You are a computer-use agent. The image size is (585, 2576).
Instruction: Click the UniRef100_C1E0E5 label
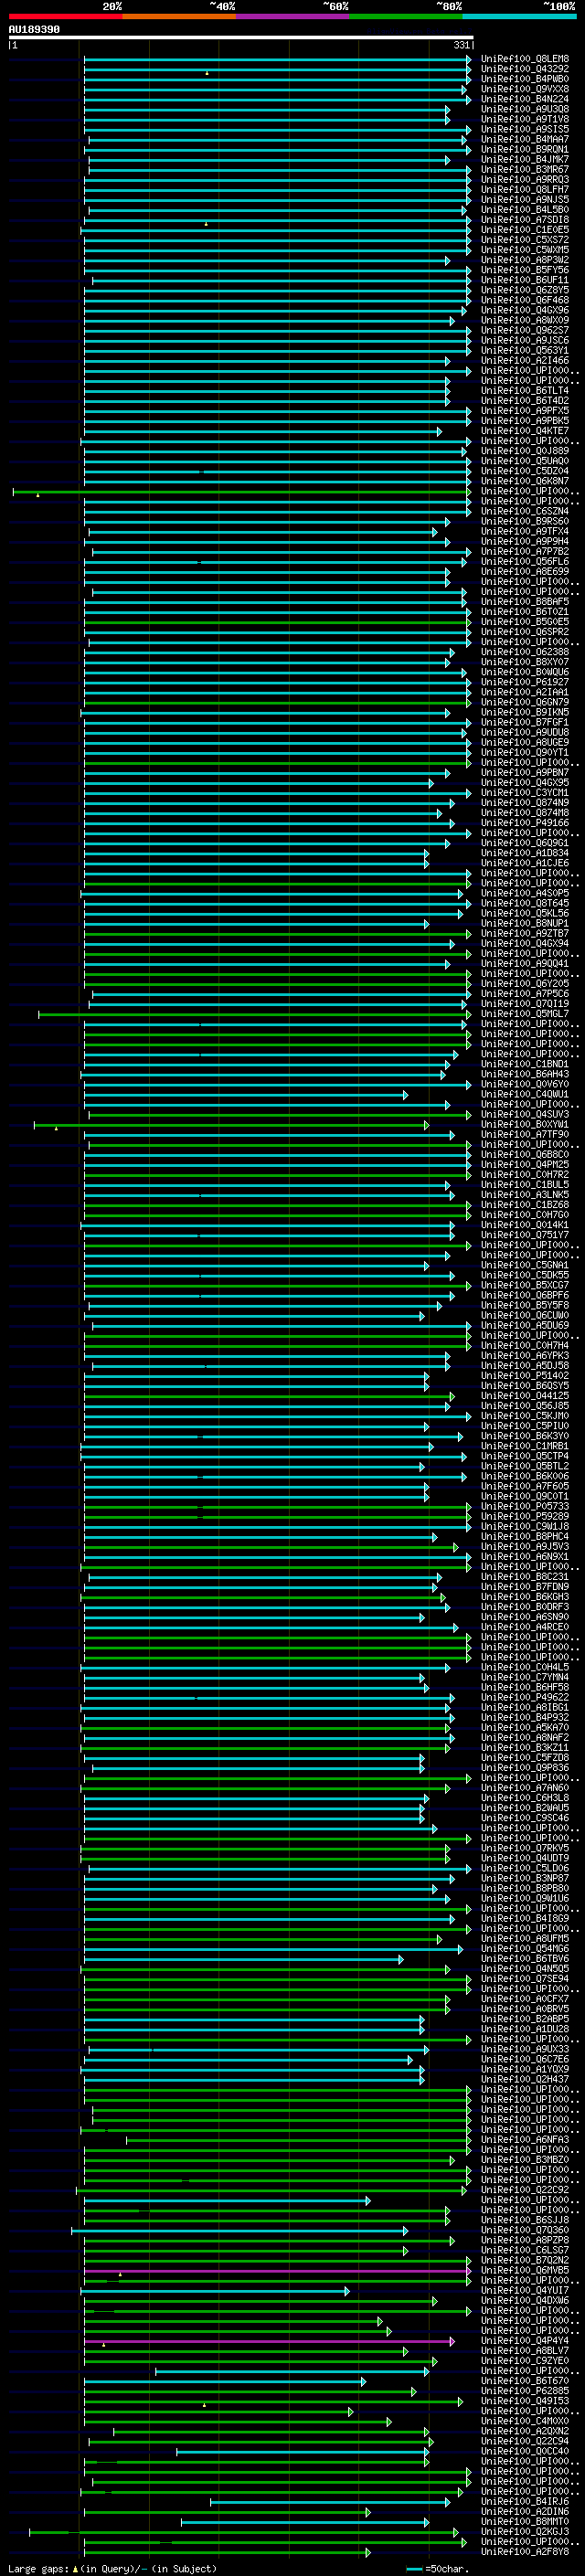point(525,230)
